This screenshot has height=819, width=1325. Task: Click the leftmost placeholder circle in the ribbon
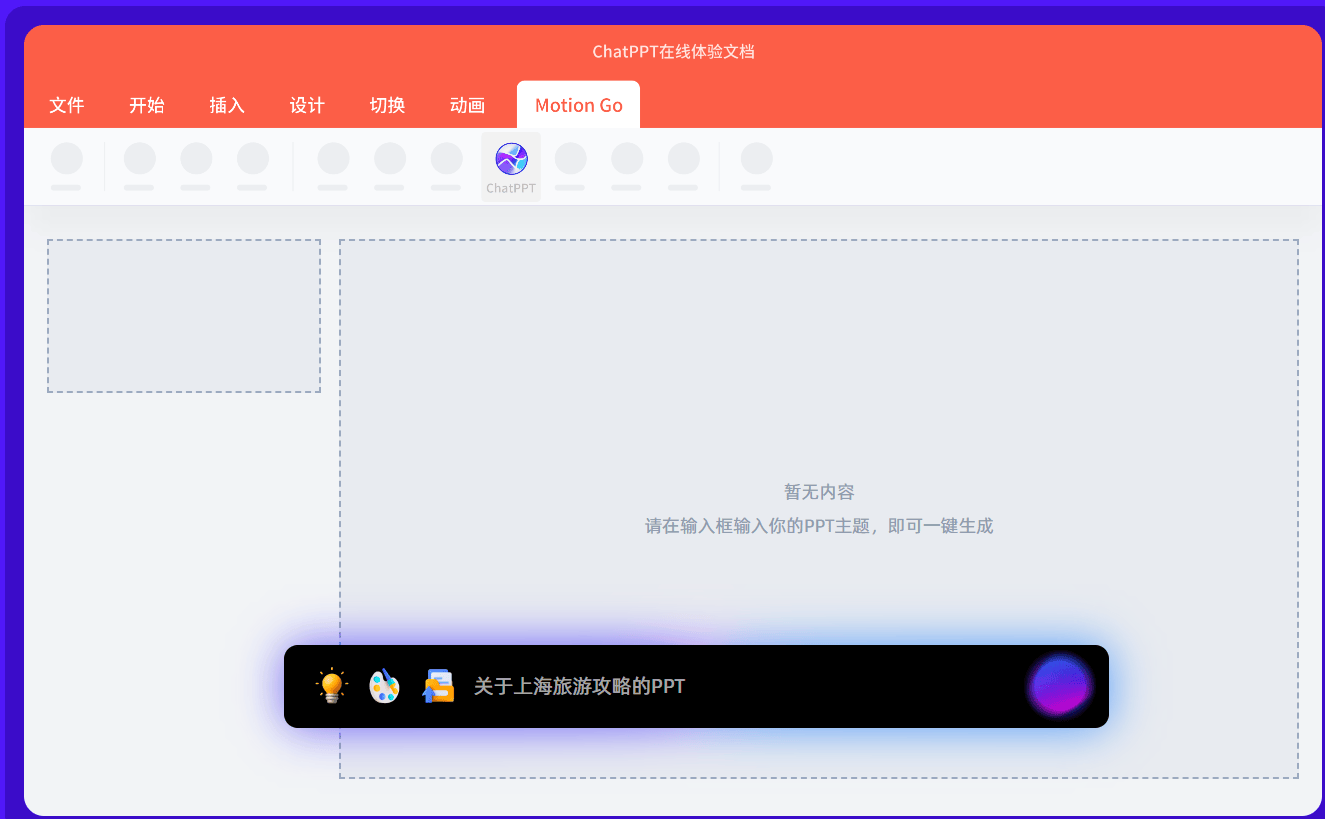point(67,159)
